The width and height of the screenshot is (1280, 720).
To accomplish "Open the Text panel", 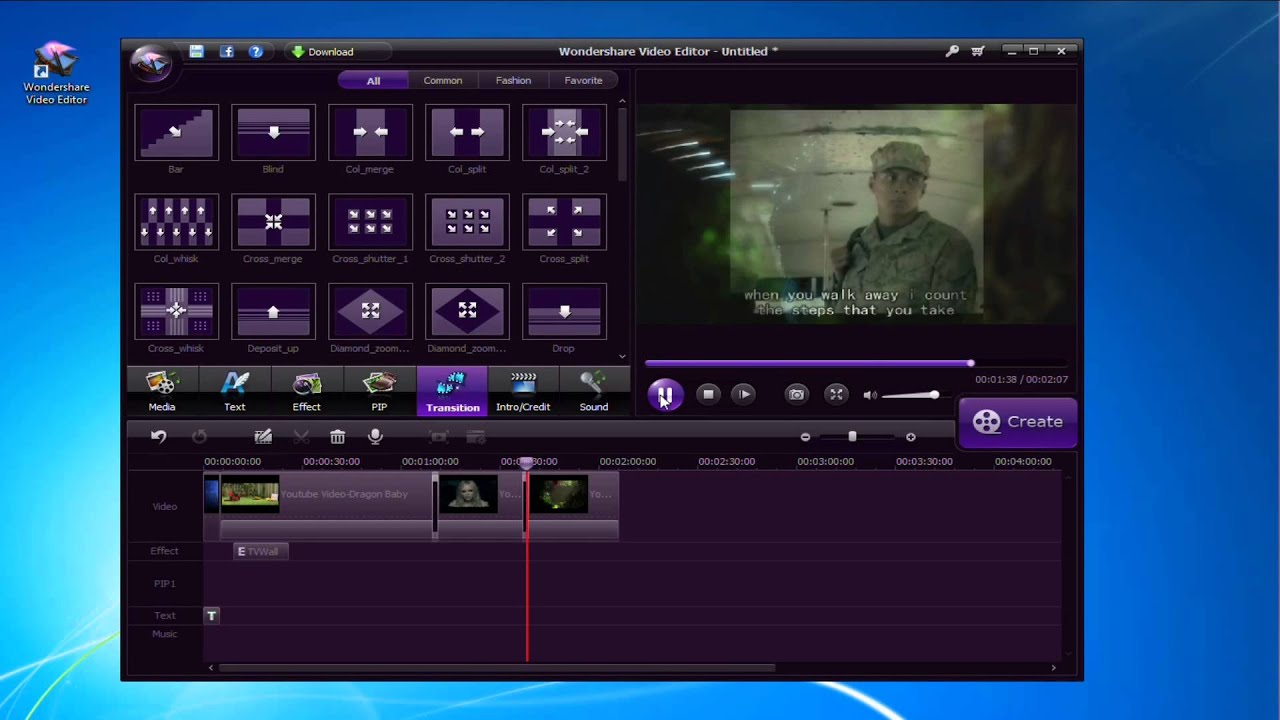I will [235, 391].
